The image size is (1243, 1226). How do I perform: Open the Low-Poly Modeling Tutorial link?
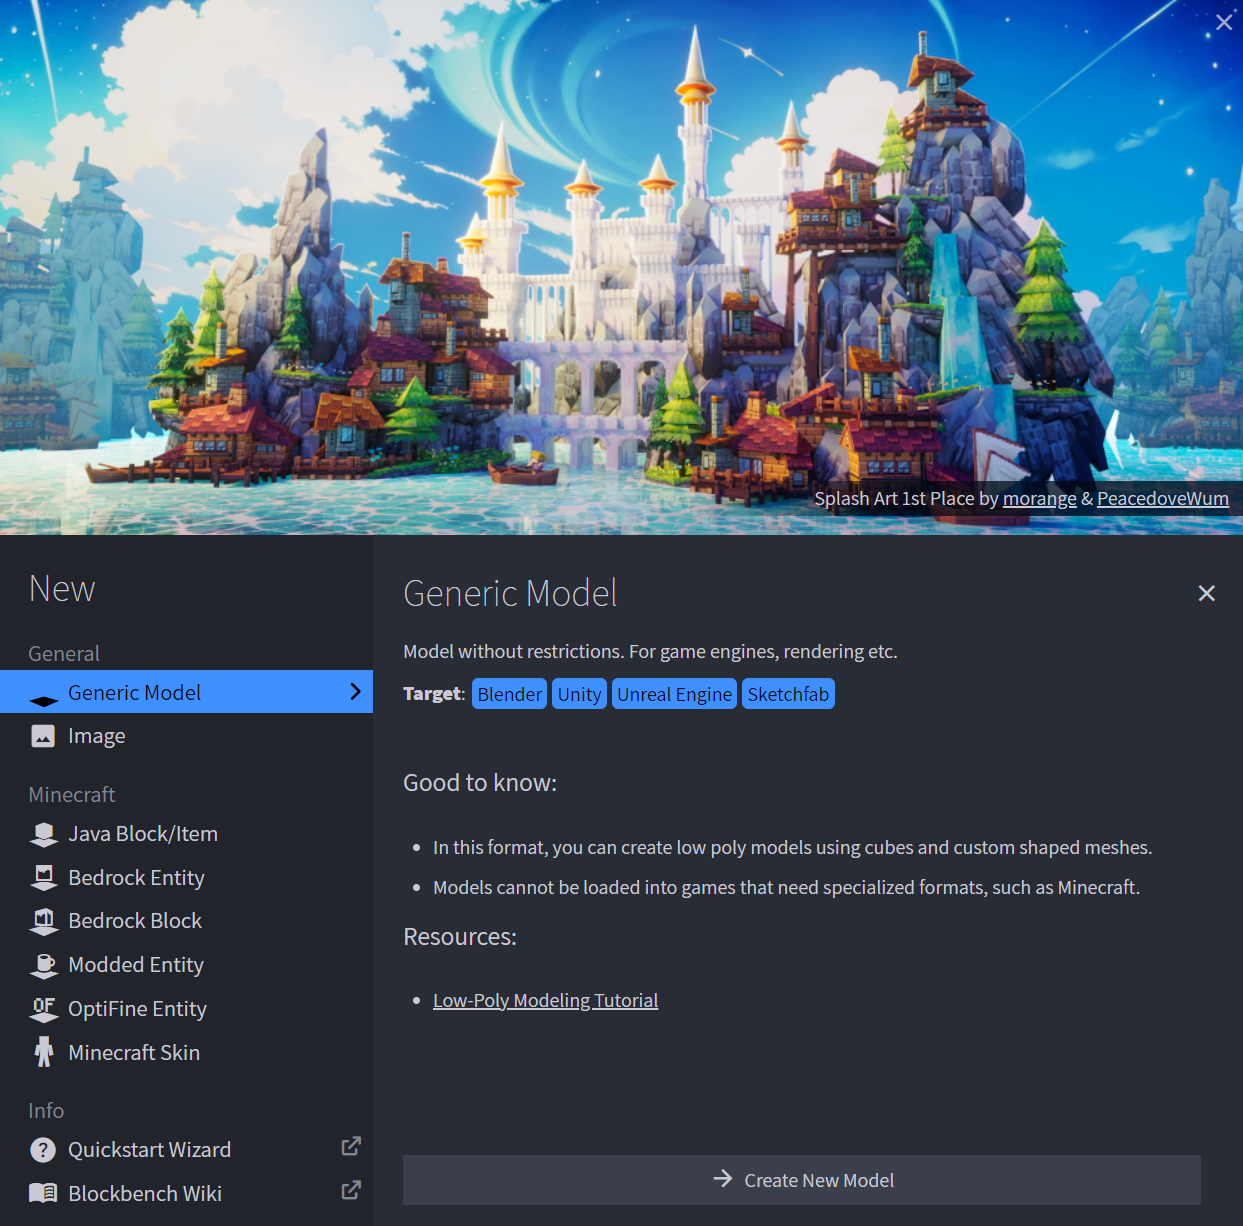[545, 1000]
